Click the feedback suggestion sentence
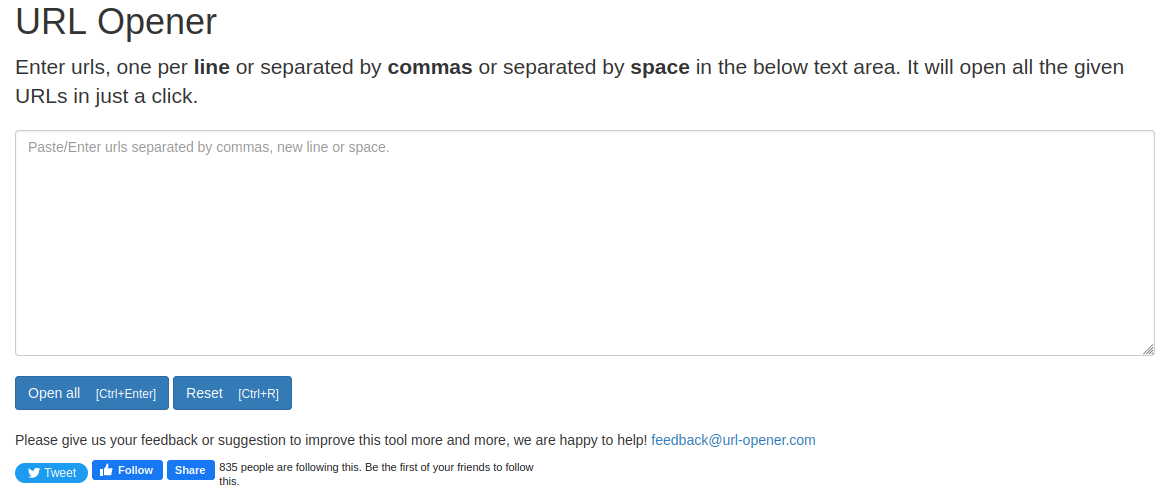Screen dimensions: 1172x494 [331, 440]
